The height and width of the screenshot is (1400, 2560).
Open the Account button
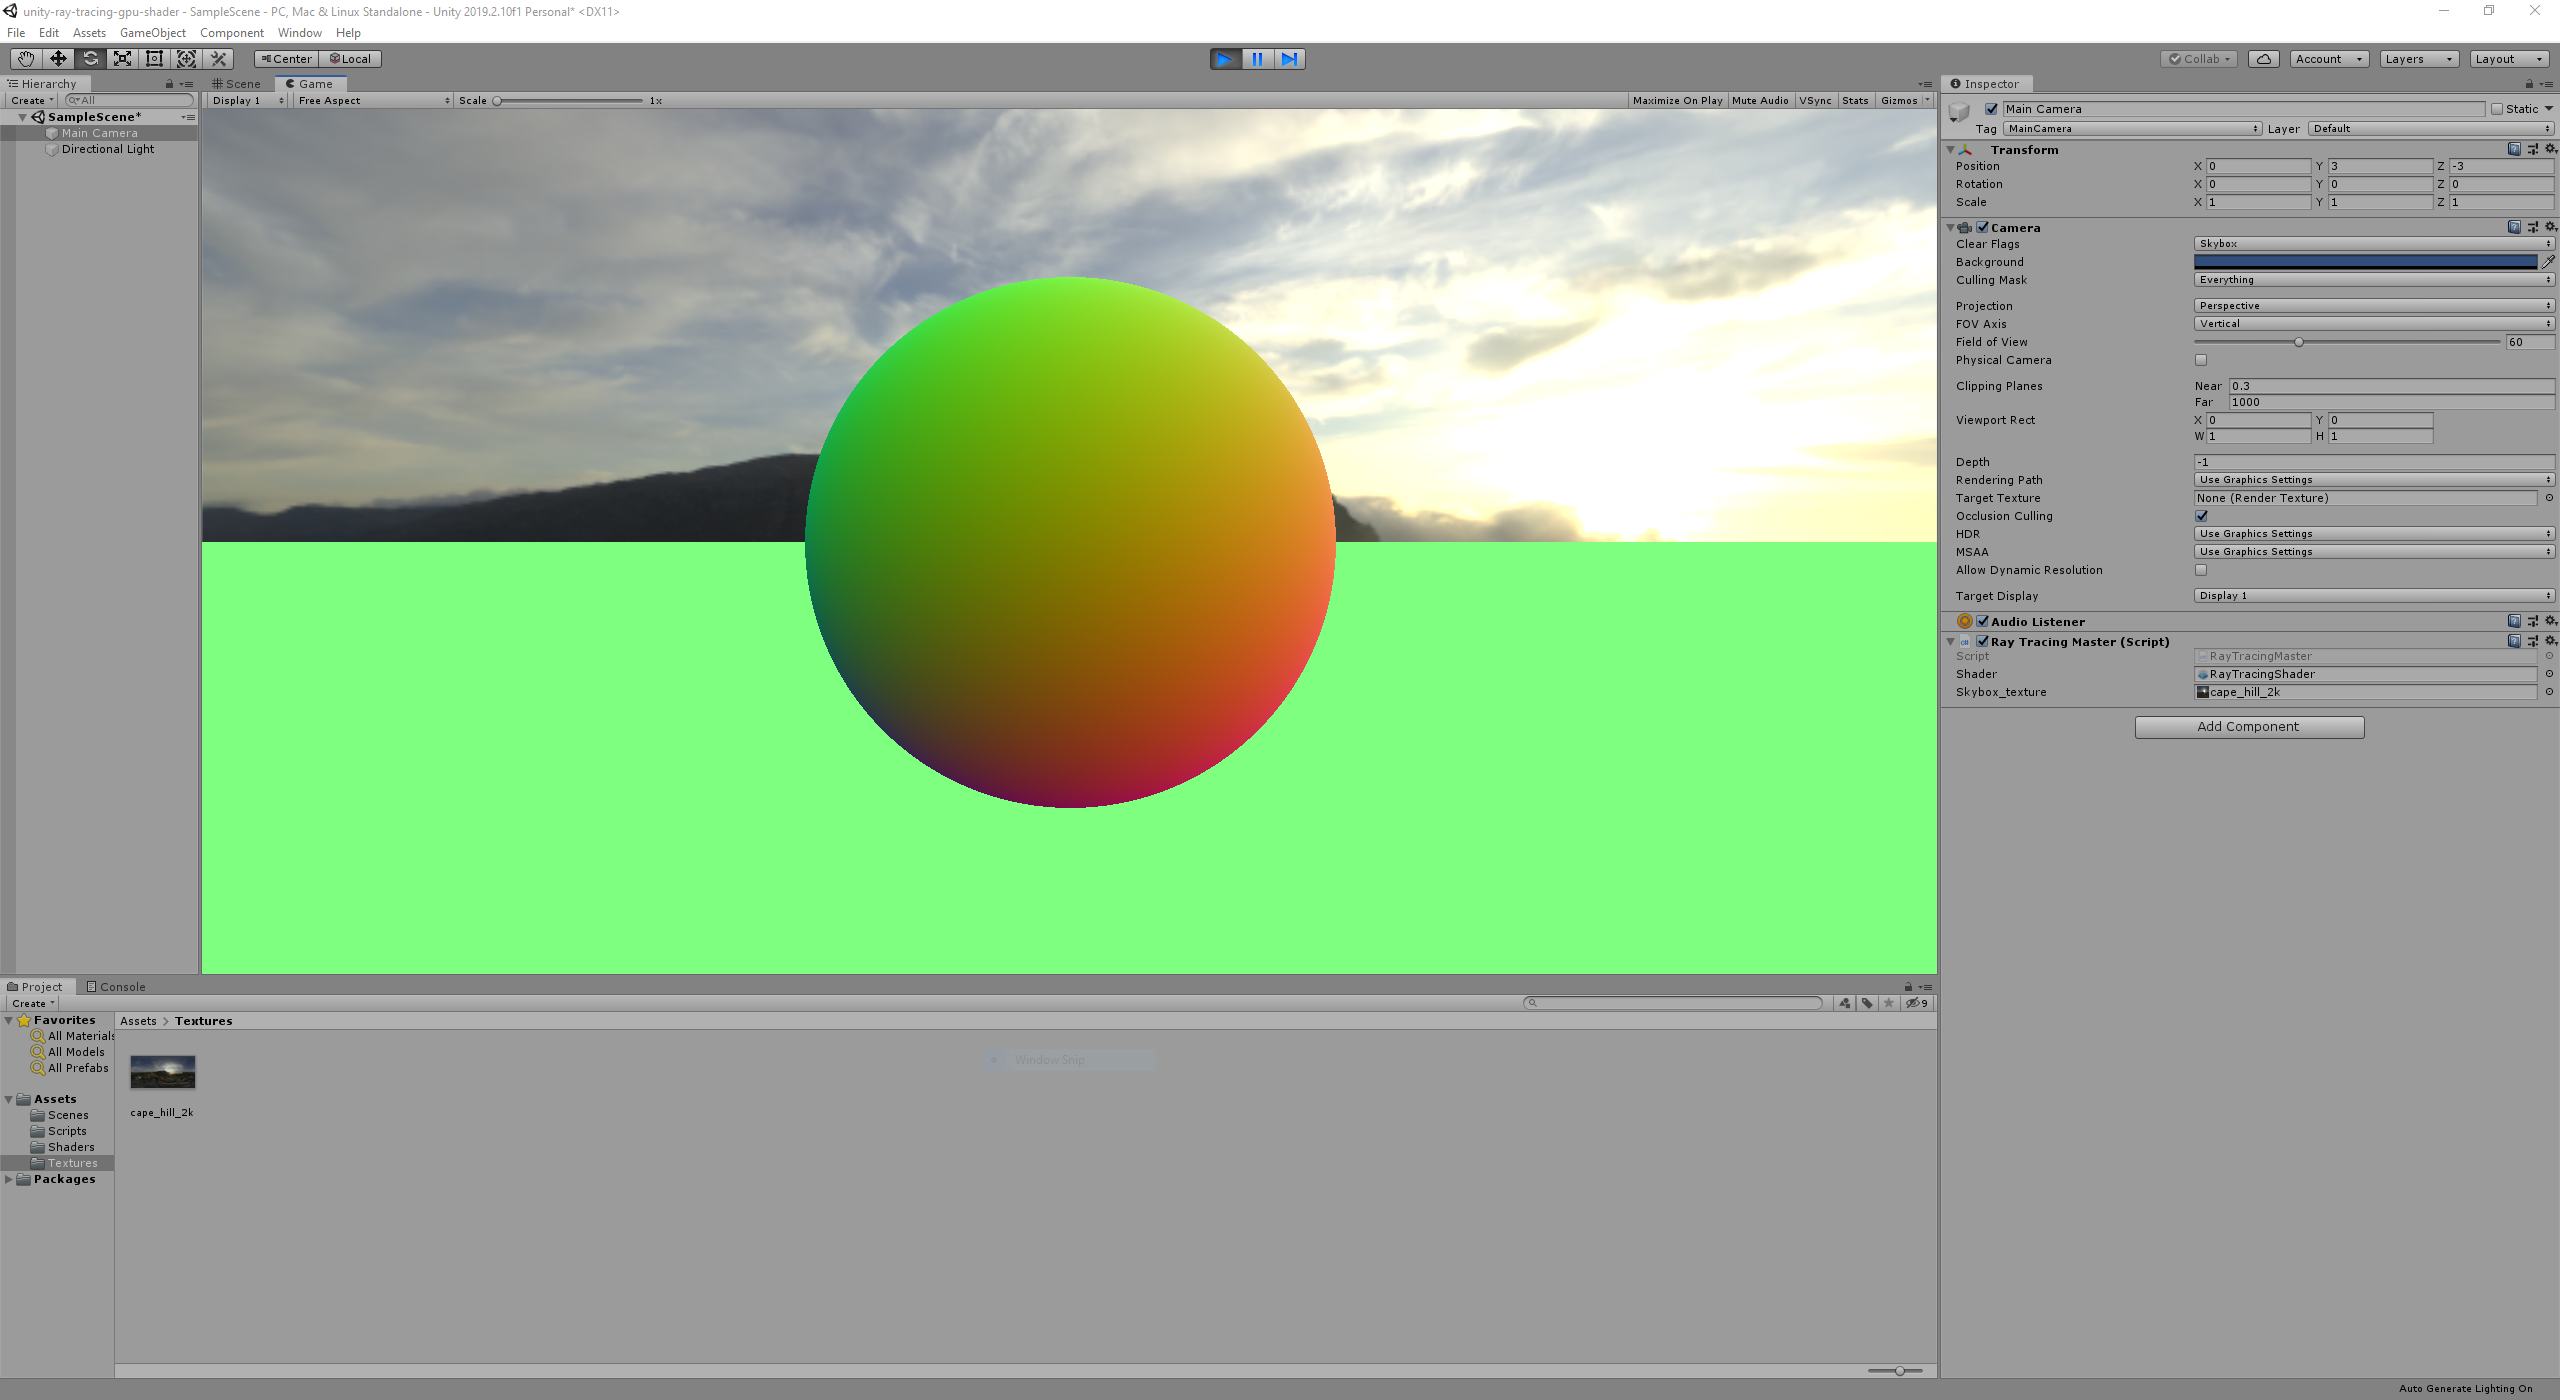(x=2329, y=59)
